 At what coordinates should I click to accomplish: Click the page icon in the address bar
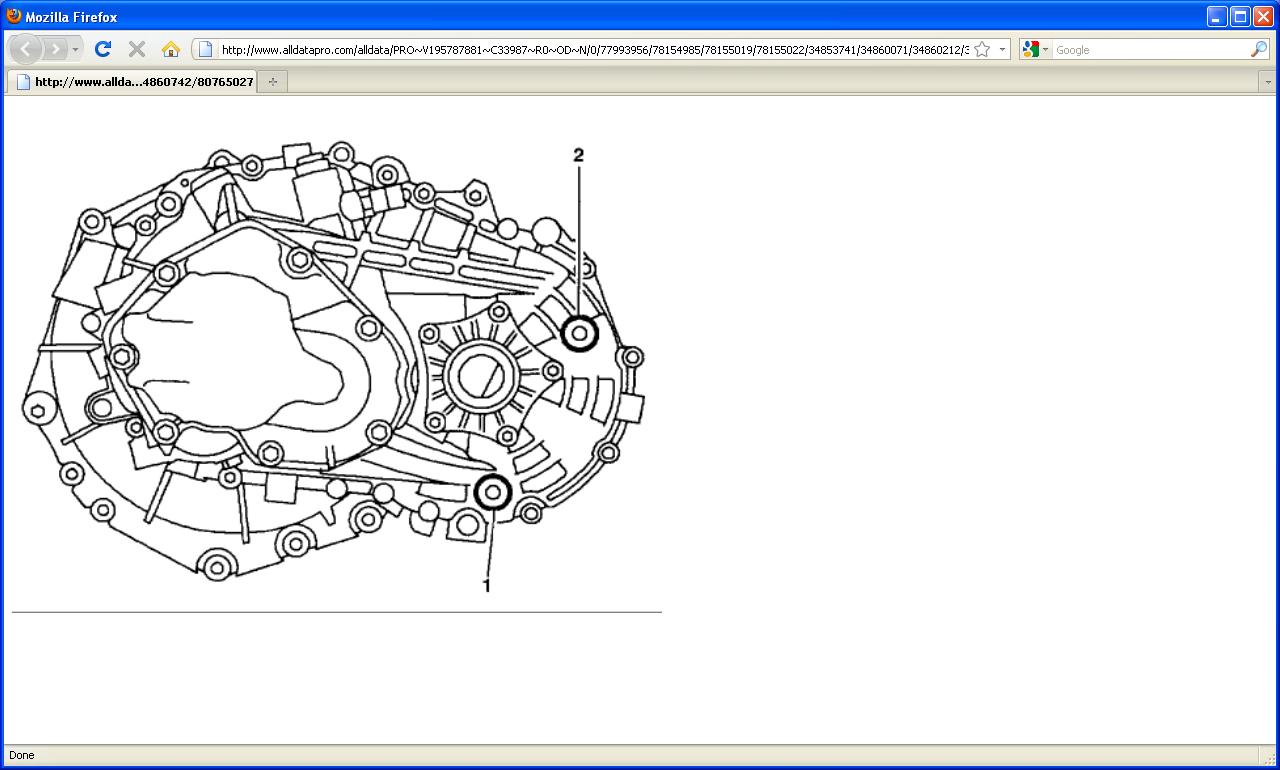pos(205,49)
